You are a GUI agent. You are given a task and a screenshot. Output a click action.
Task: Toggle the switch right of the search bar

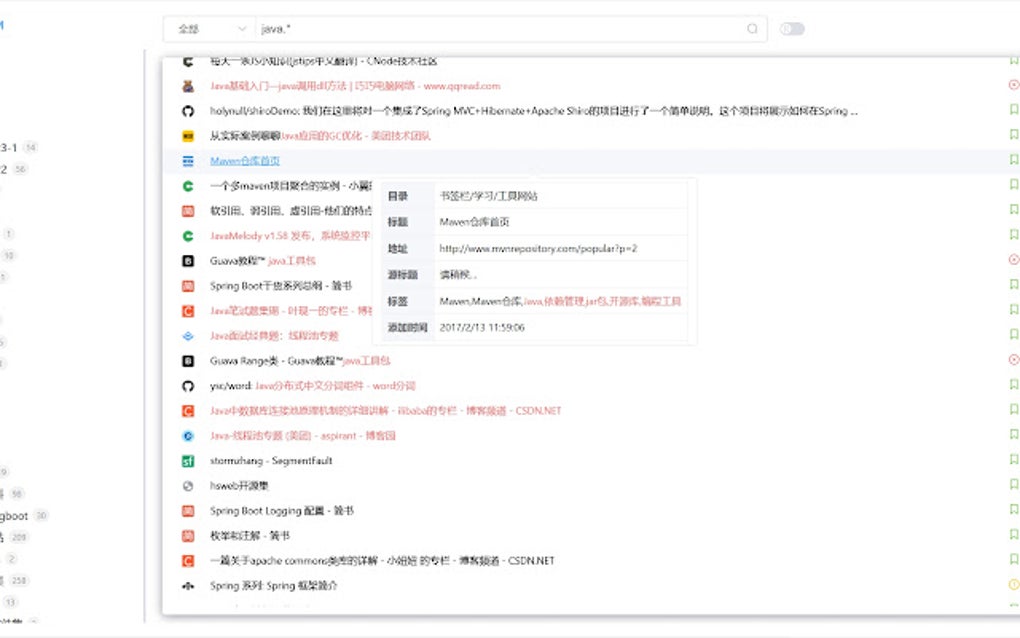click(792, 28)
